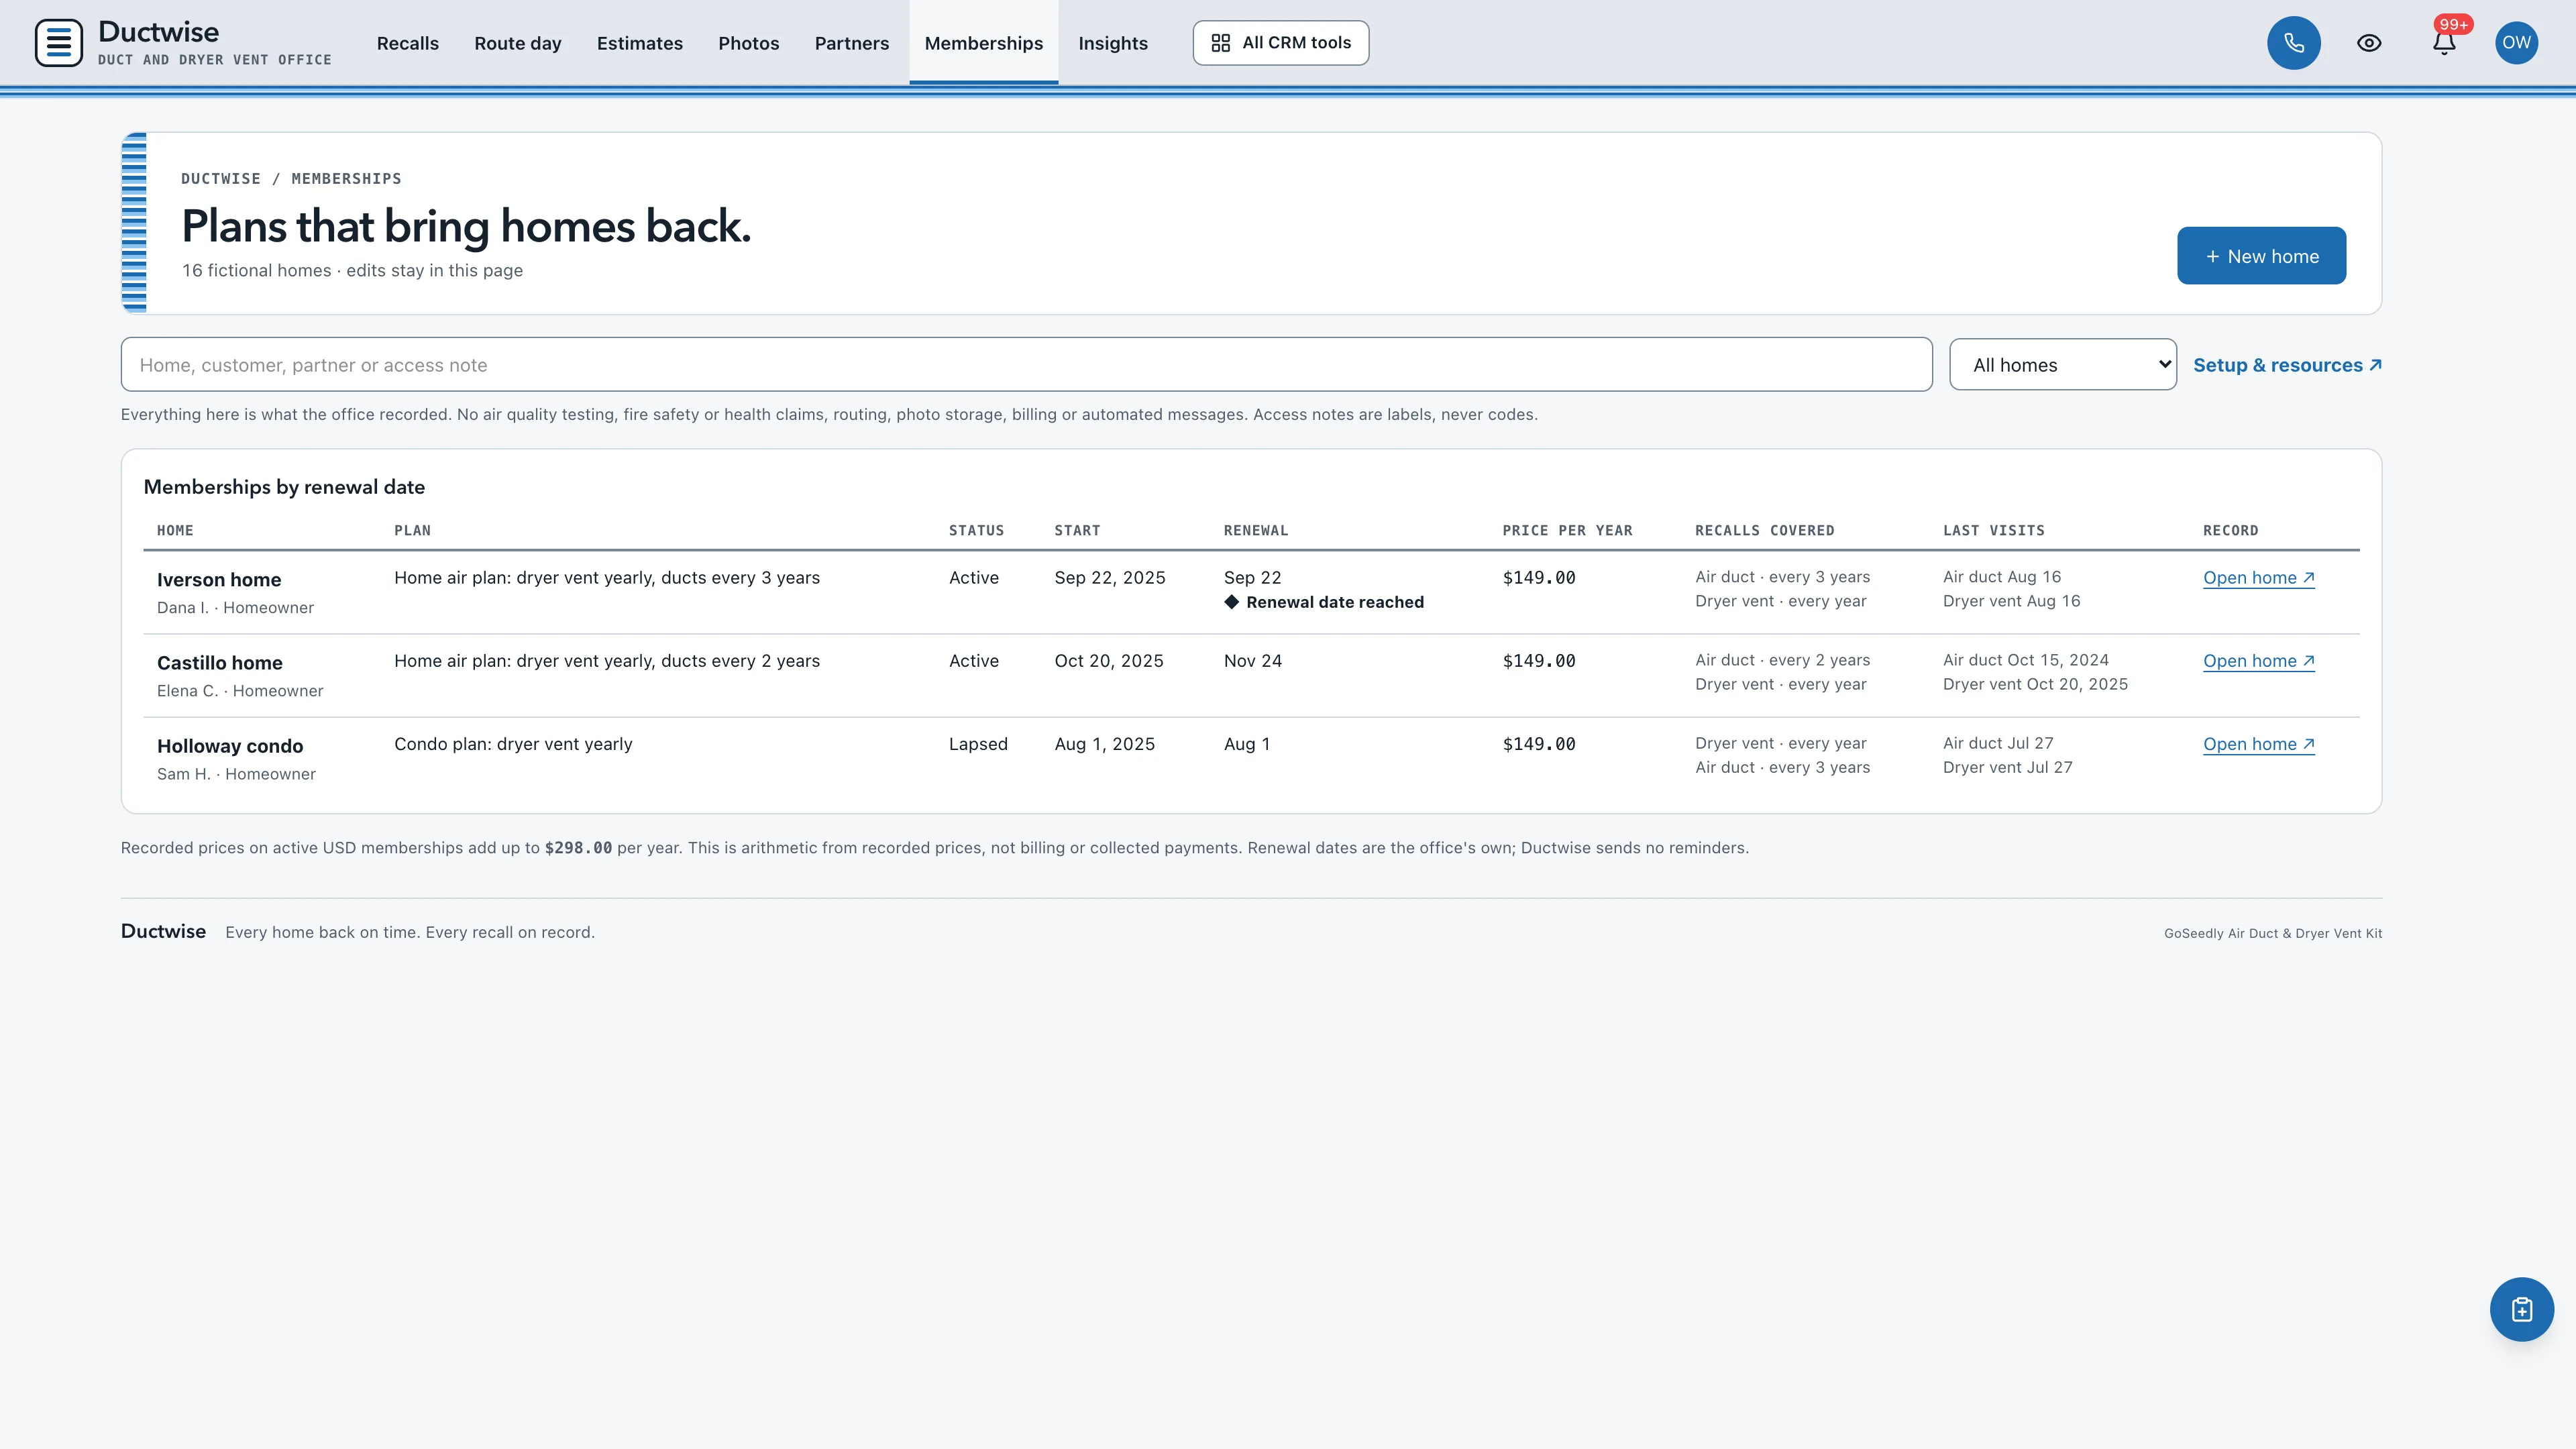Click the PRICE PER YEAR header
The height and width of the screenshot is (1449, 2576).
click(x=1567, y=531)
